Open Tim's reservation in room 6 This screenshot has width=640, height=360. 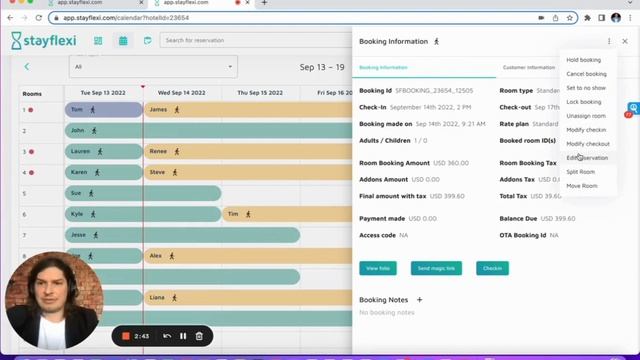coord(287,214)
